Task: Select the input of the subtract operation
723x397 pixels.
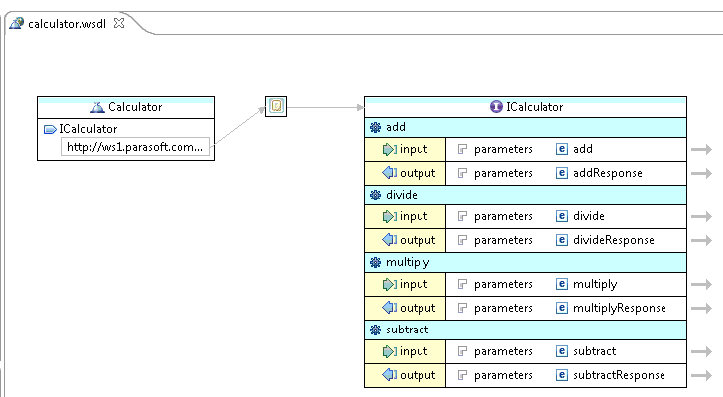Action: (x=405, y=351)
